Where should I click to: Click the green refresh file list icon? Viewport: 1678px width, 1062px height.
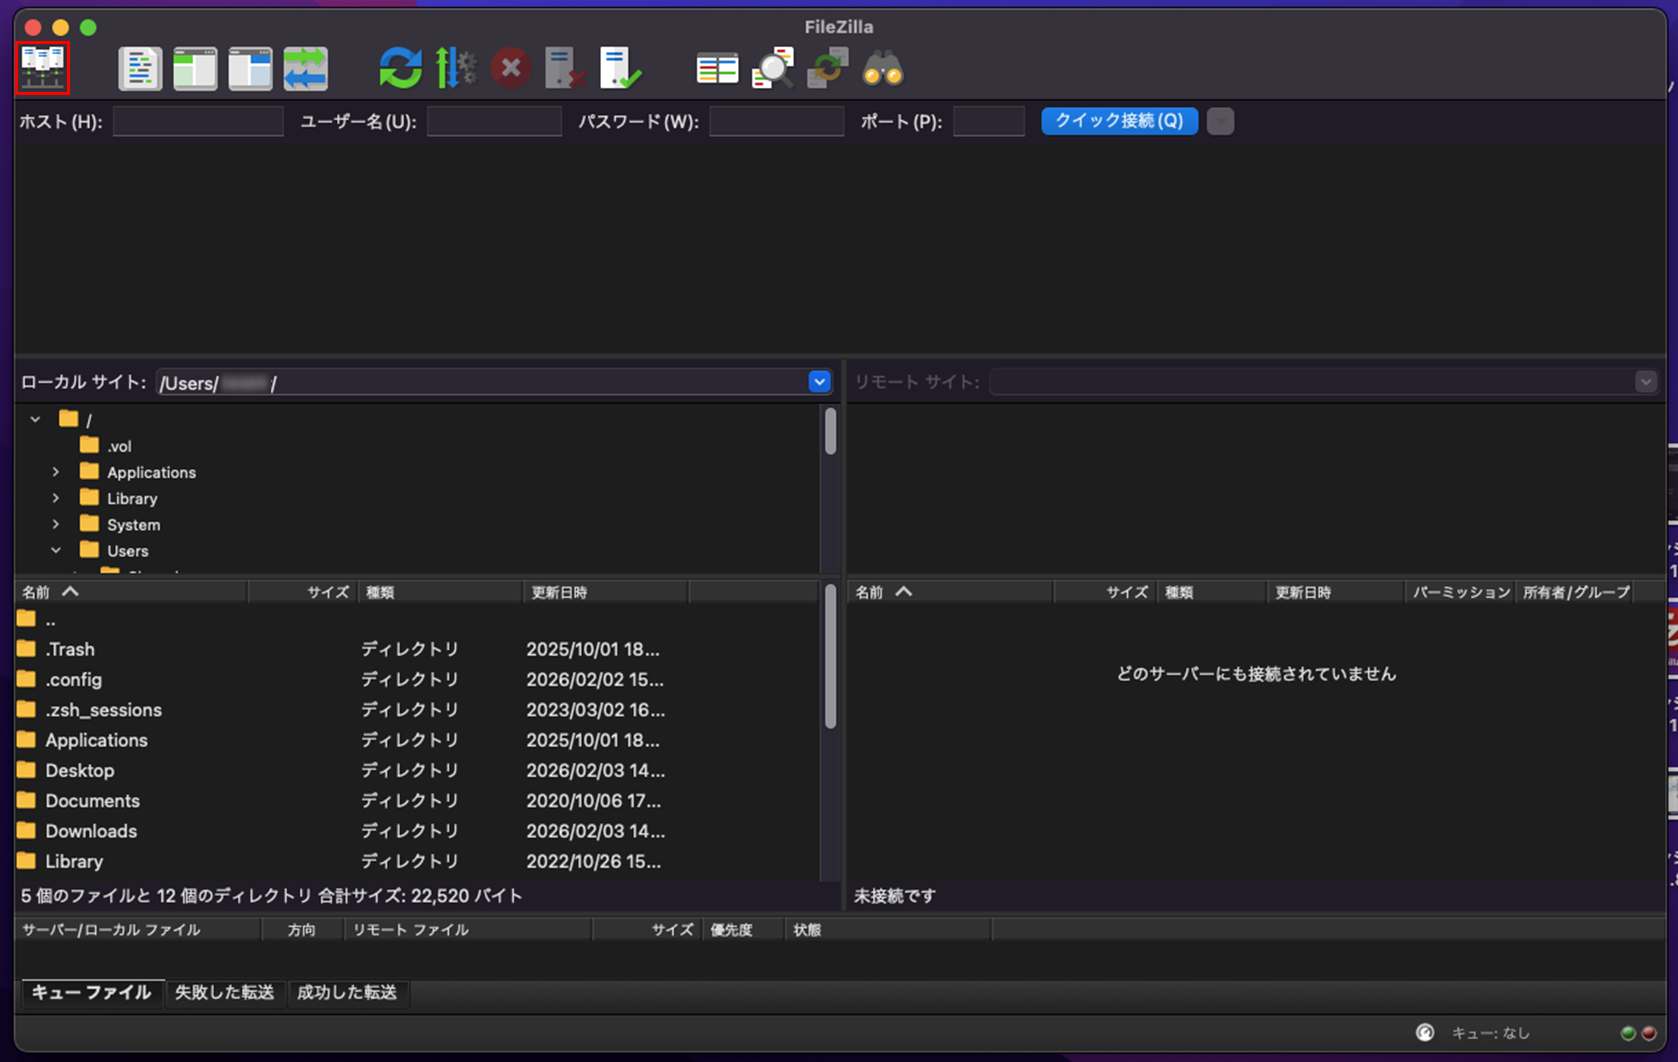click(400, 69)
